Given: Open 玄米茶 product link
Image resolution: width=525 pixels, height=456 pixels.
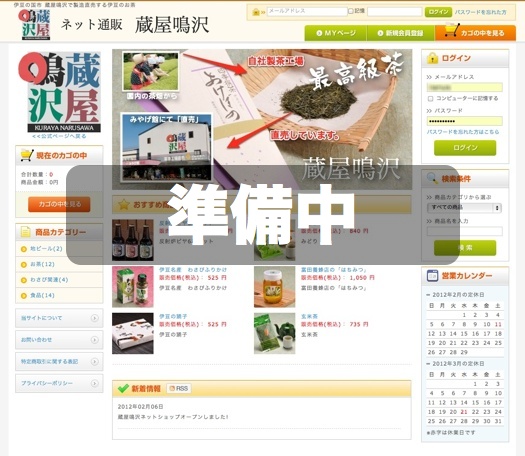Looking at the screenshot, I should click(309, 316).
